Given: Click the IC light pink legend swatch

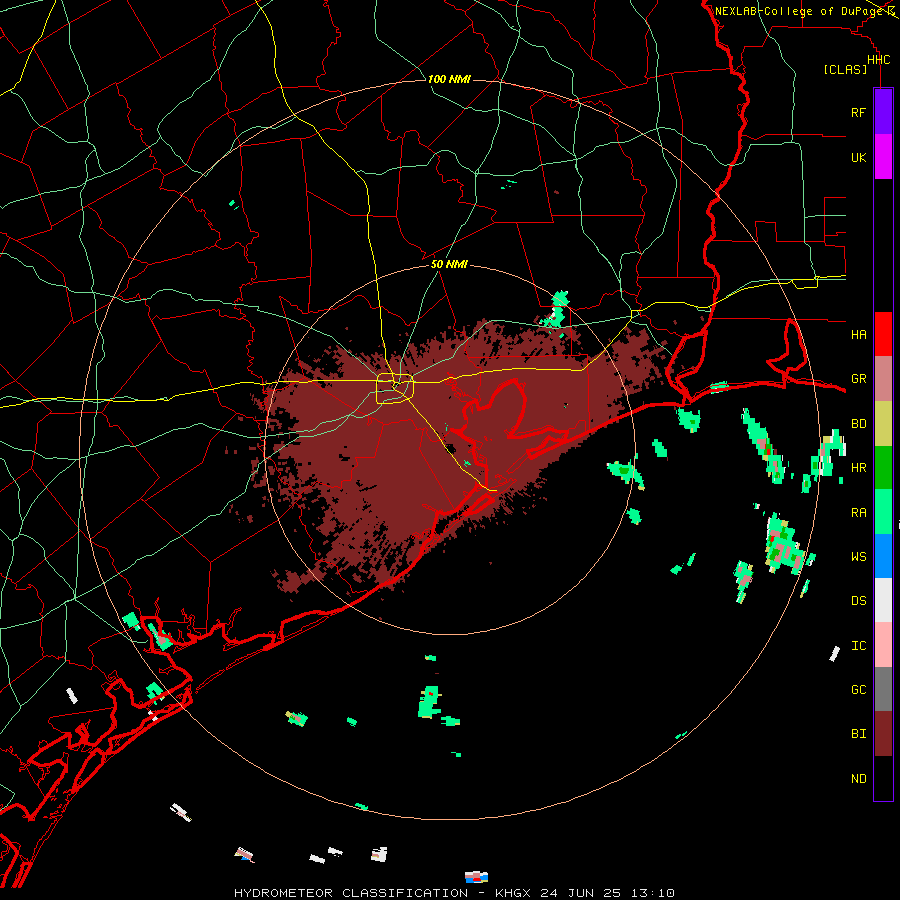Looking at the screenshot, I should coord(883,645).
